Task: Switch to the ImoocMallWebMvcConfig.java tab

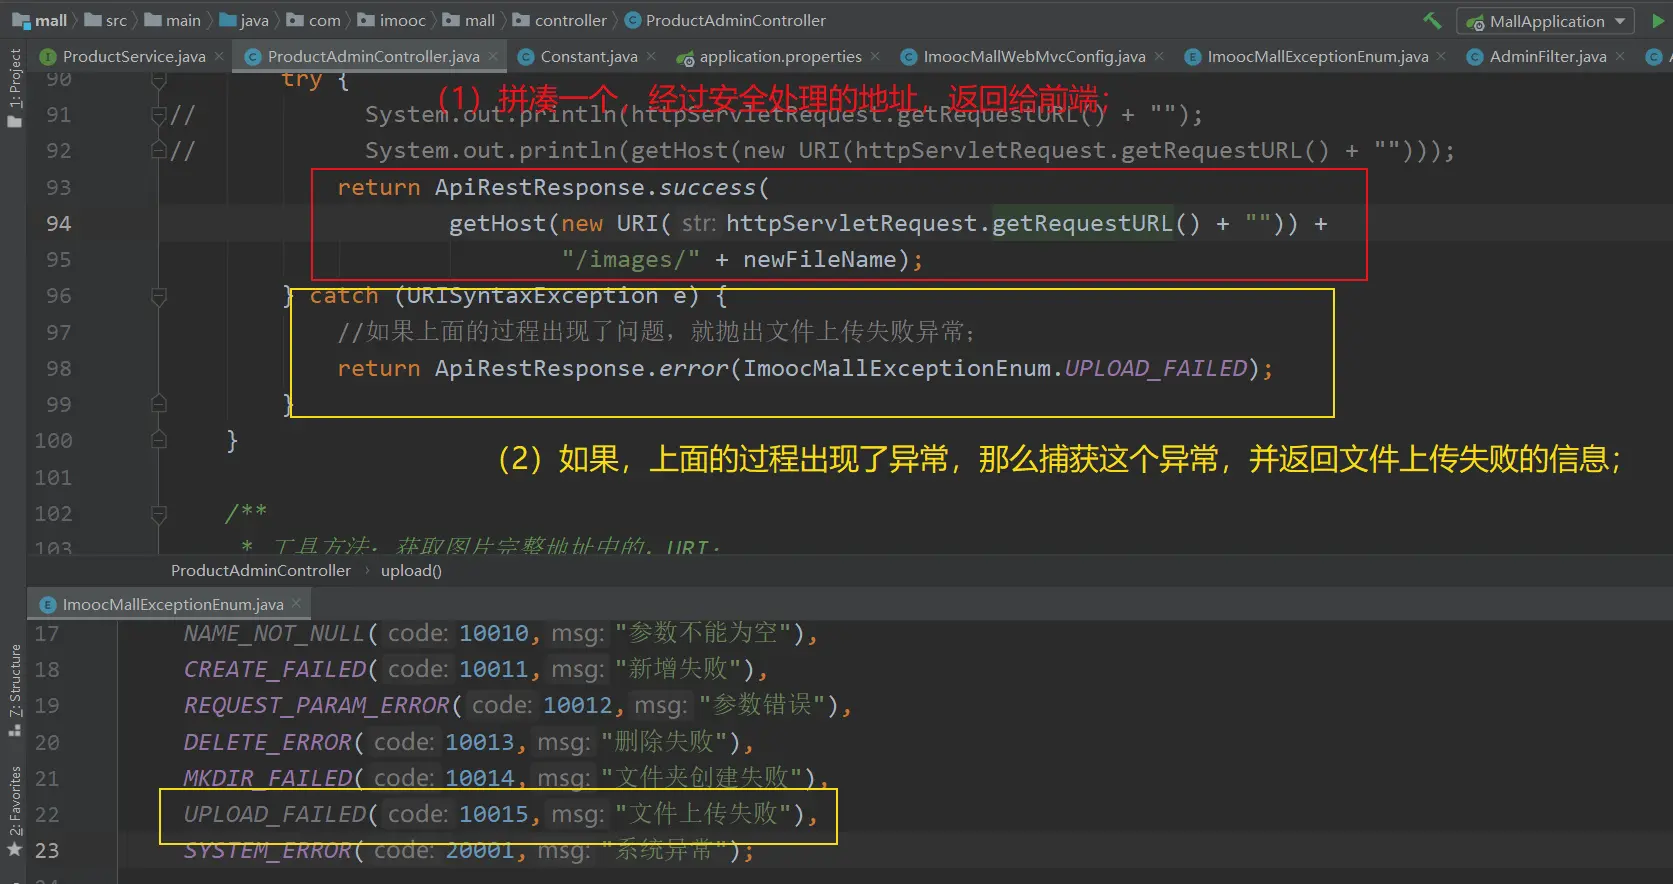Action: (1033, 57)
